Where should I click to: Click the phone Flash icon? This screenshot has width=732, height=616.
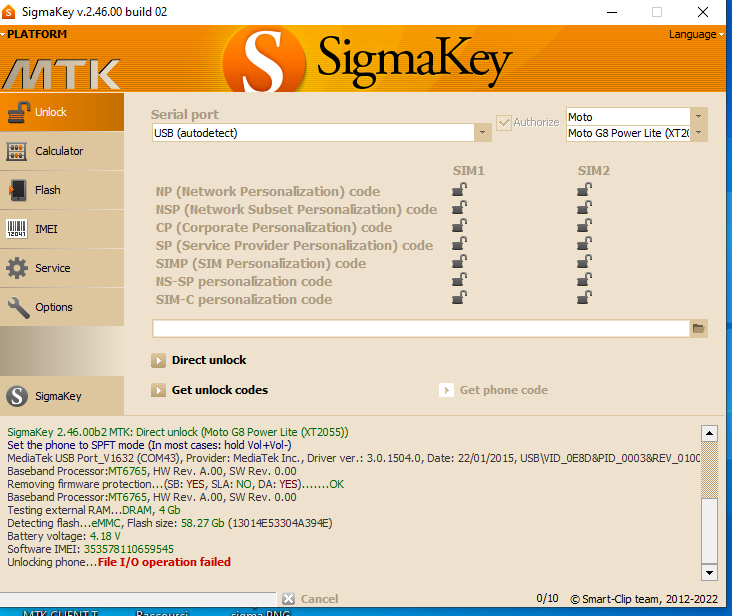[18, 190]
